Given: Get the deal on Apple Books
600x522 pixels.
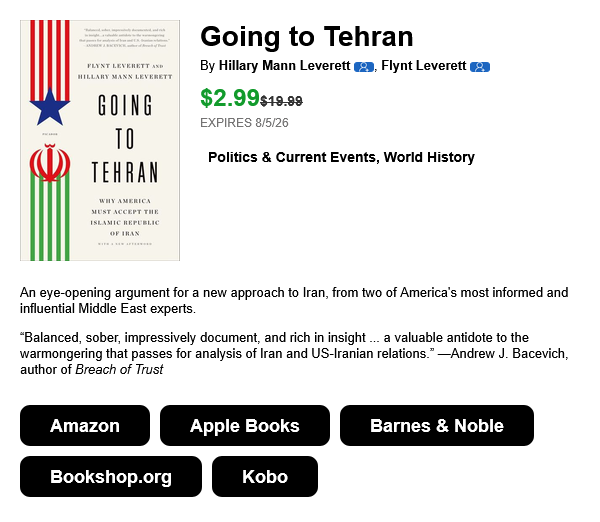Looking at the screenshot, I should [x=245, y=426].
